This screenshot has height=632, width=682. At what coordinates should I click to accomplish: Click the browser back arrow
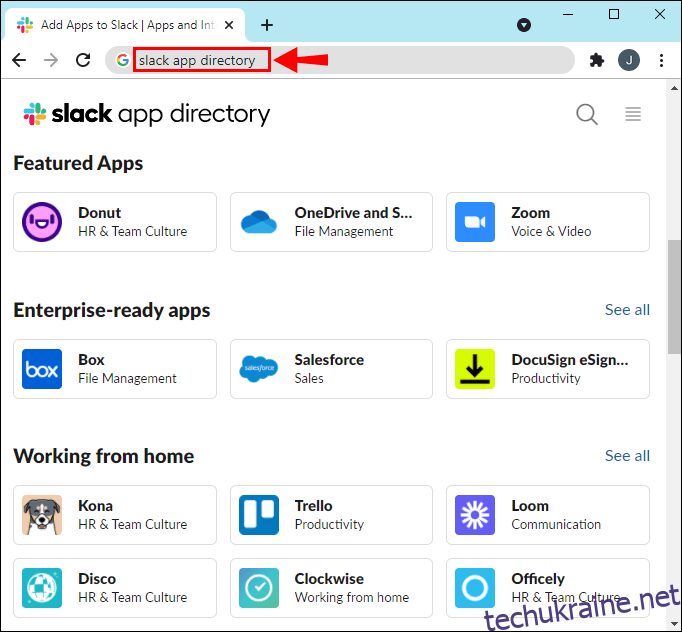tap(19, 60)
